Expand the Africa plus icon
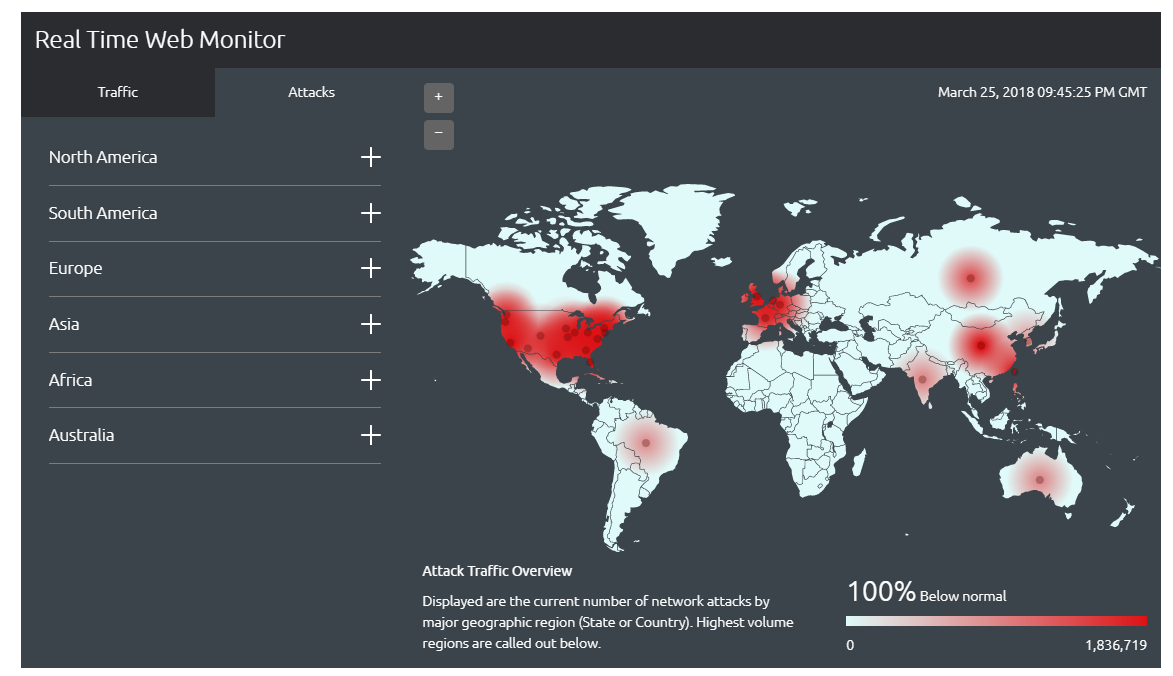This screenshot has width=1173, height=676. click(371, 380)
